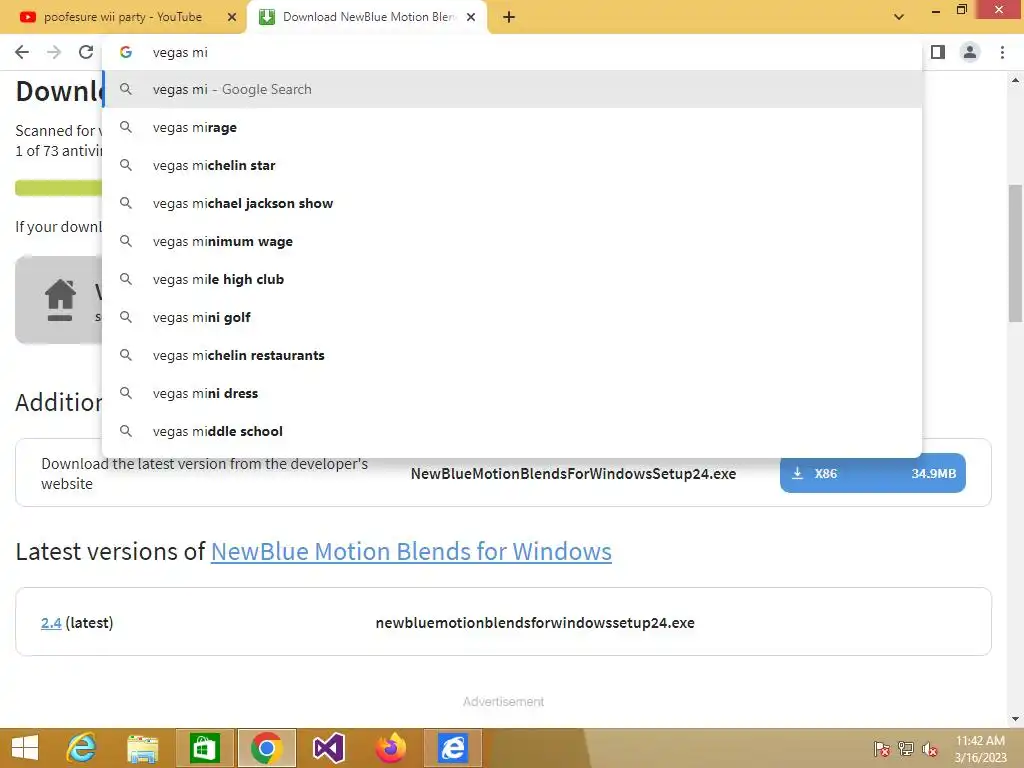The height and width of the screenshot is (768, 1024).
Task: Open File Explorer from the taskbar
Action: [142, 748]
